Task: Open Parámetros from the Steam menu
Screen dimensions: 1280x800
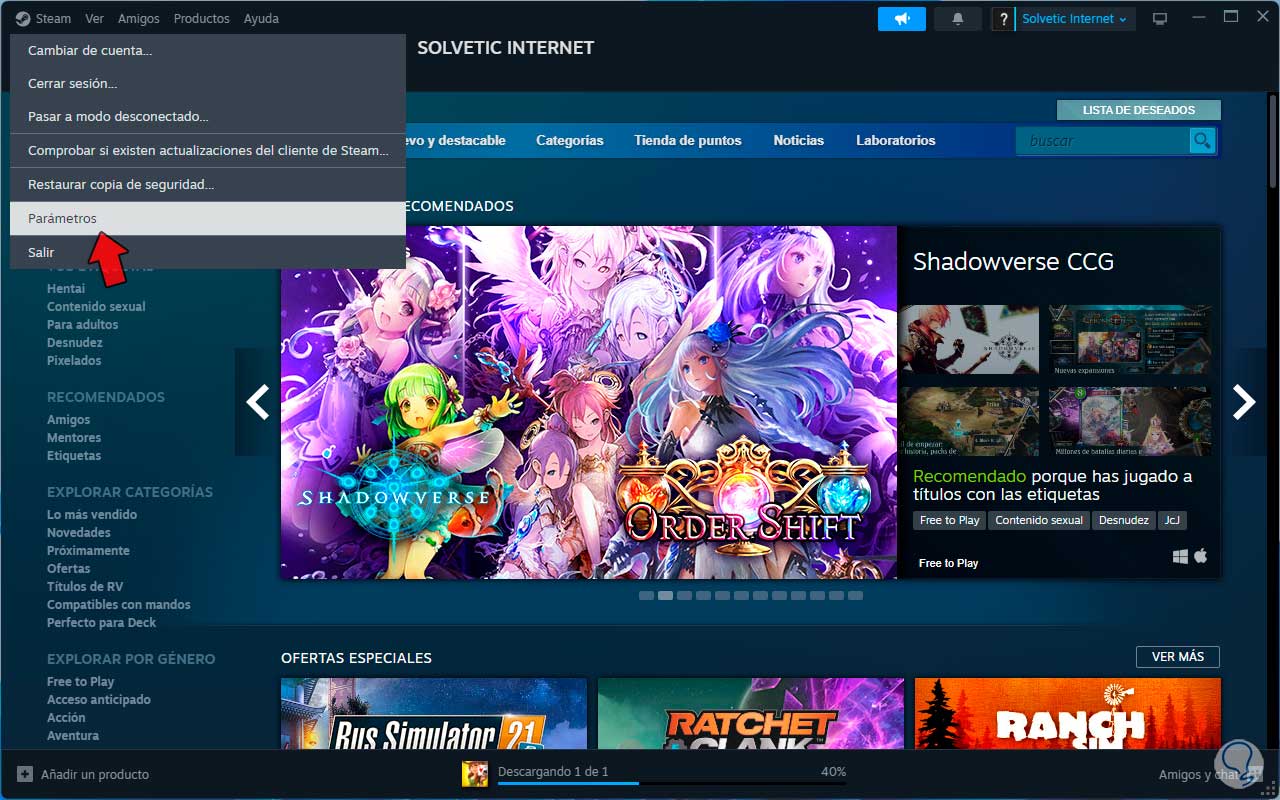Action: click(208, 218)
